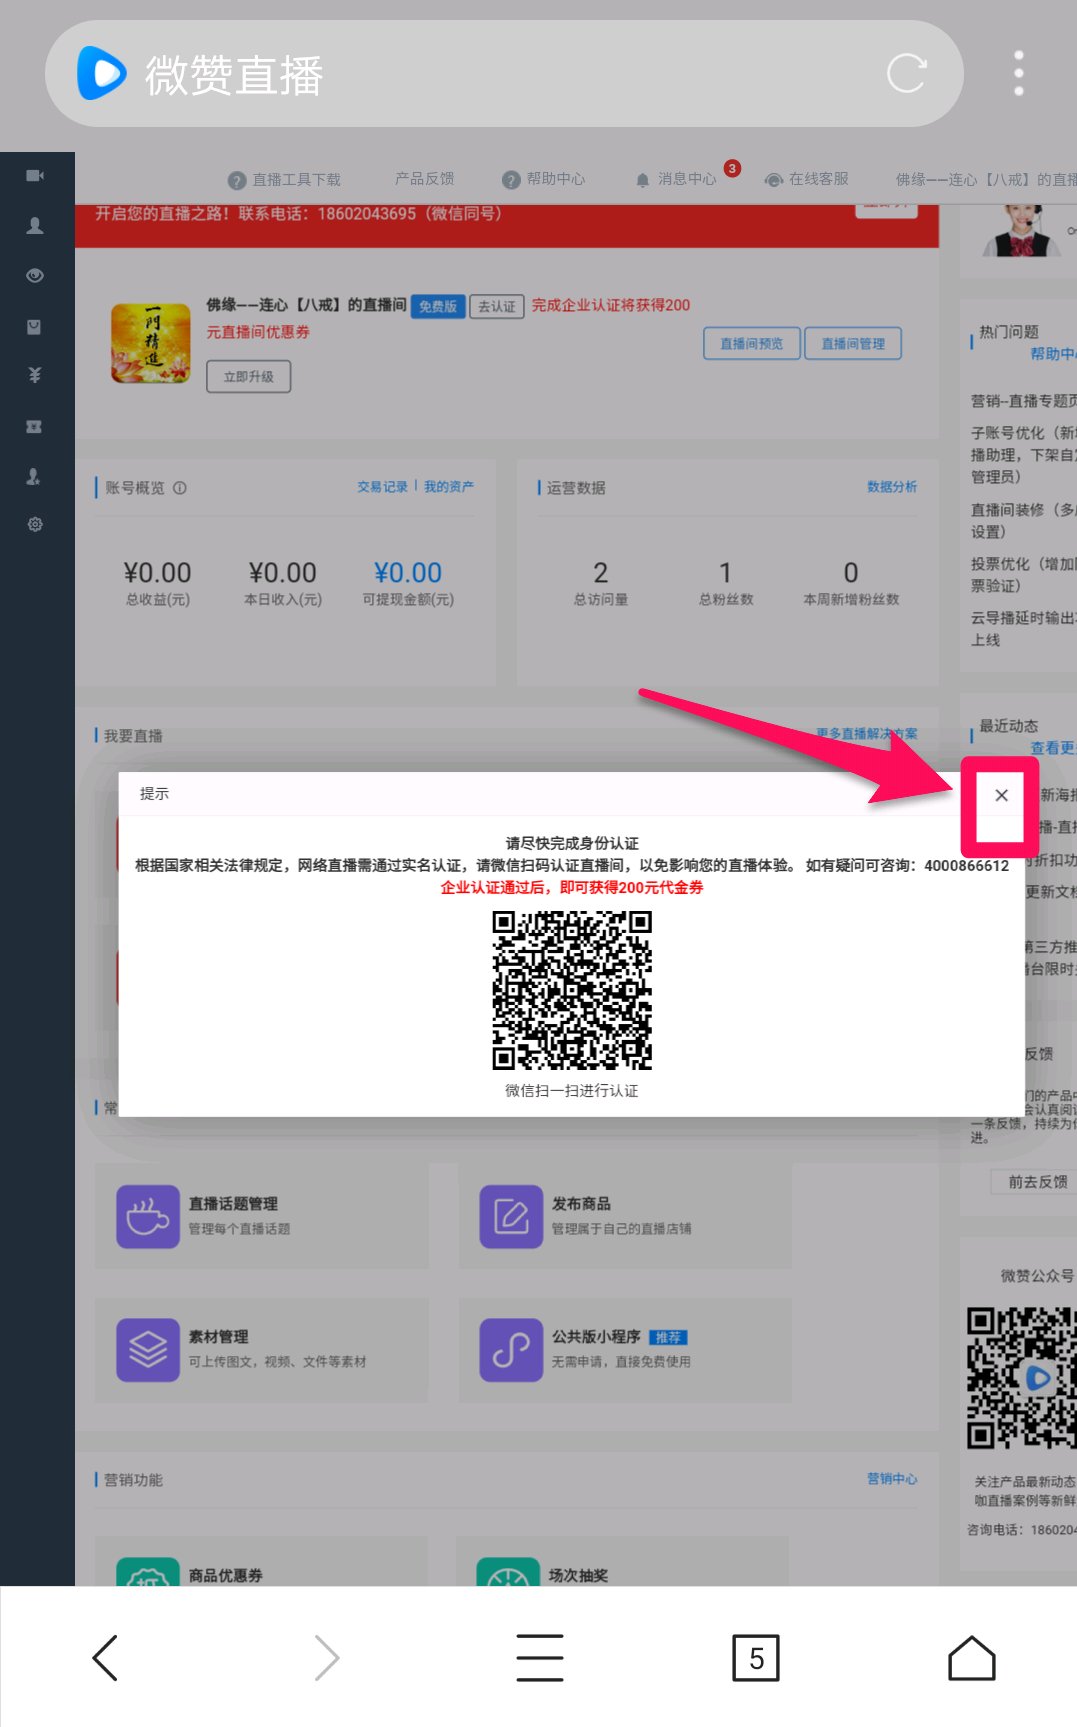Open the 我的资产 link

tap(449, 487)
